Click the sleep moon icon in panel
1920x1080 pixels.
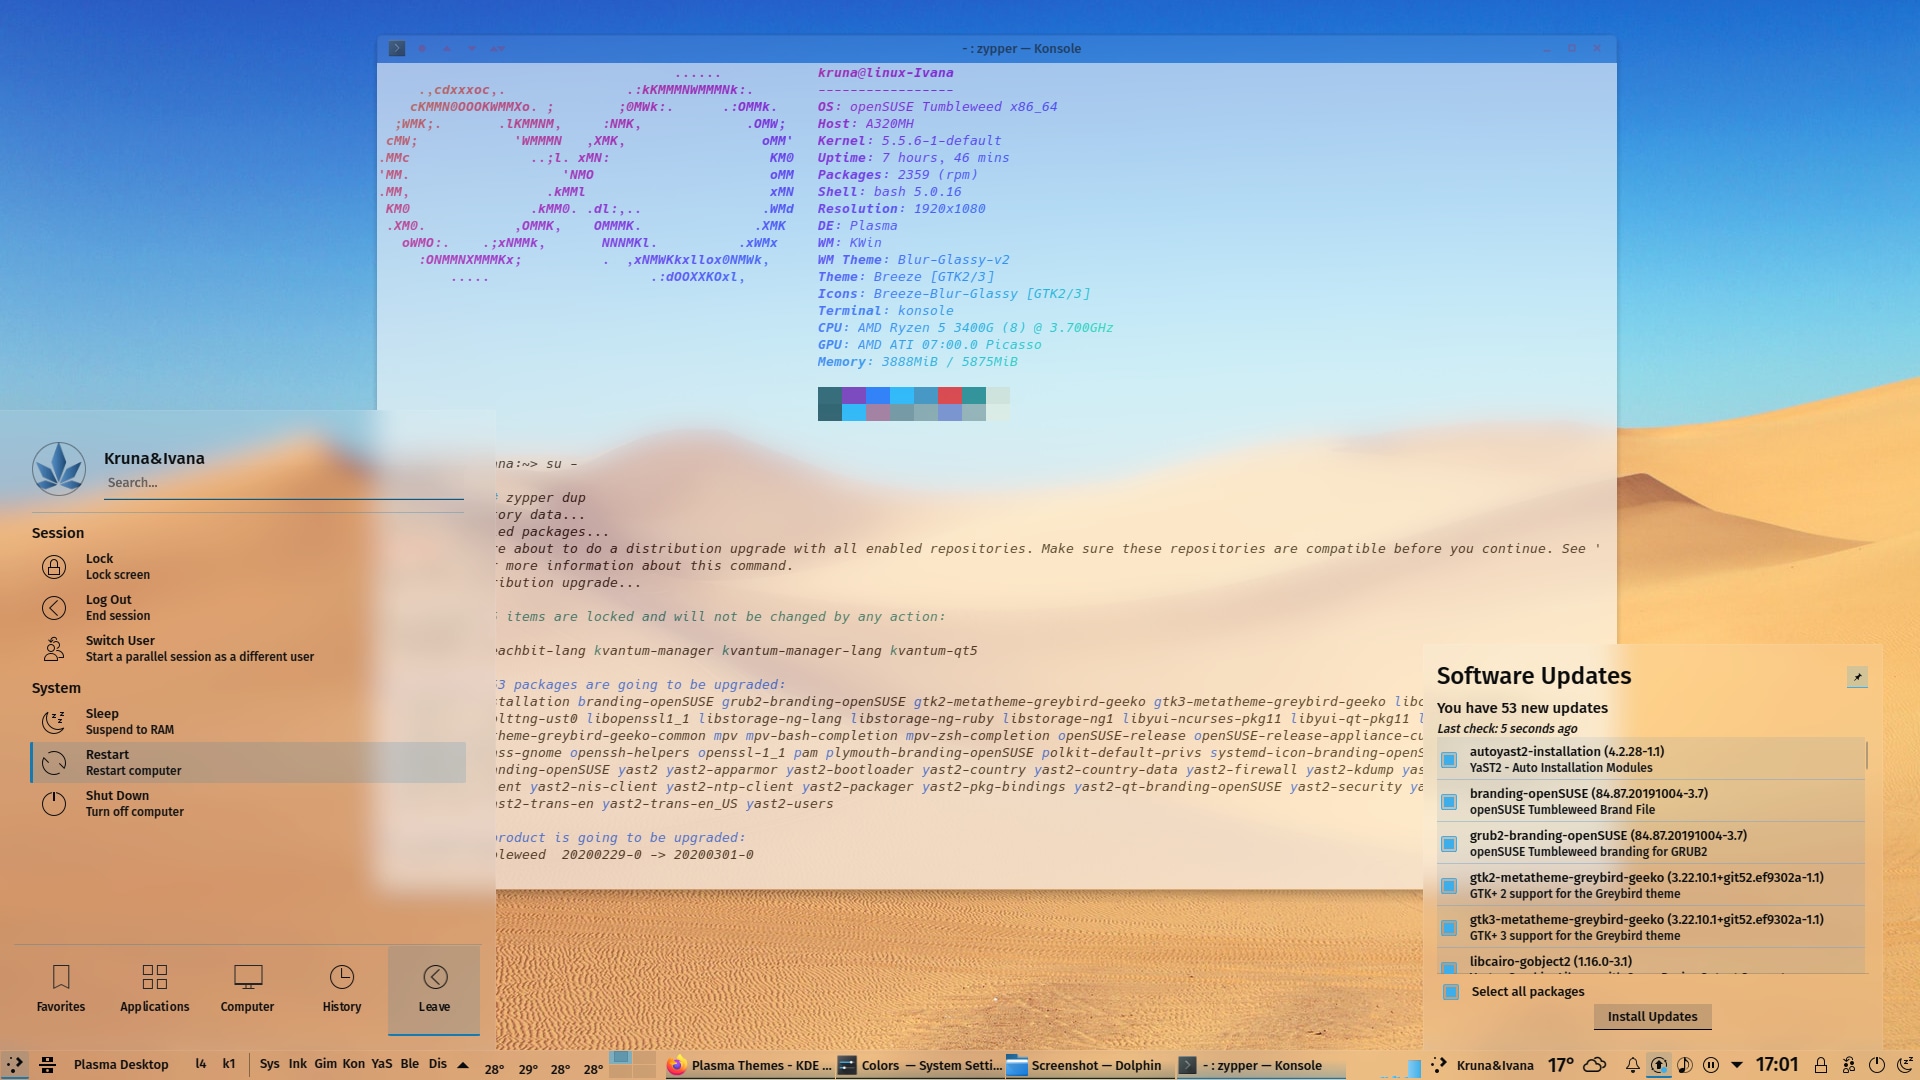tap(1905, 1066)
